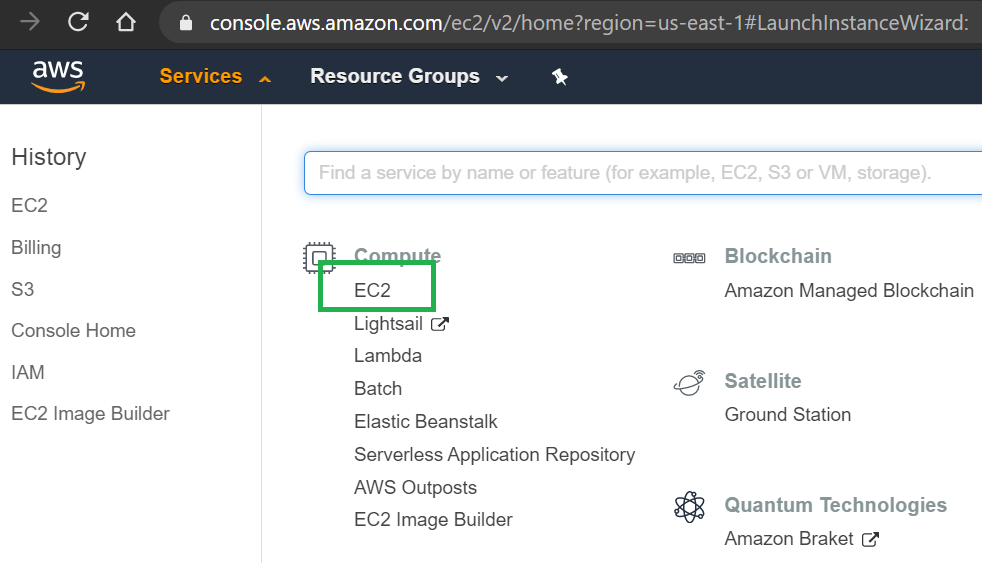
Task: Click the service search field
Action: pyautogui.click(x=640, y=173)
